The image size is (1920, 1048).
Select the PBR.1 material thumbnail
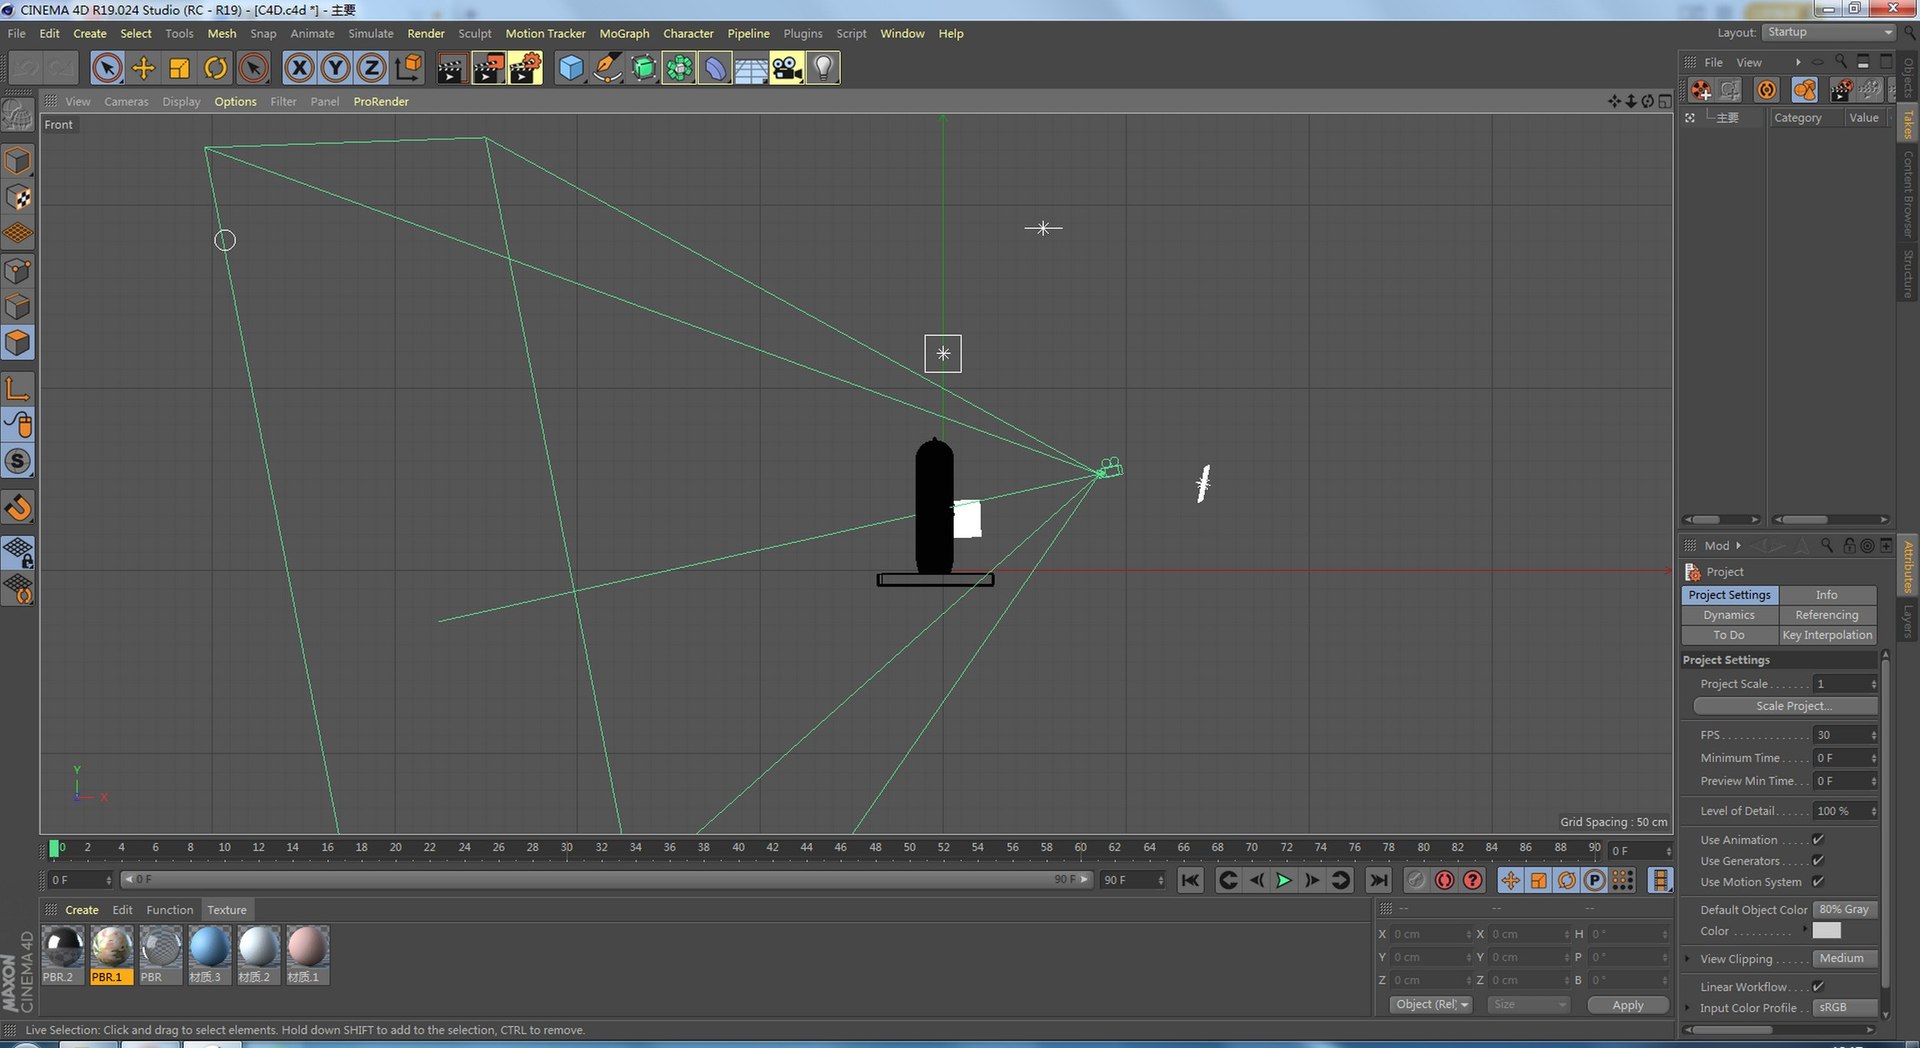[111, 947]
